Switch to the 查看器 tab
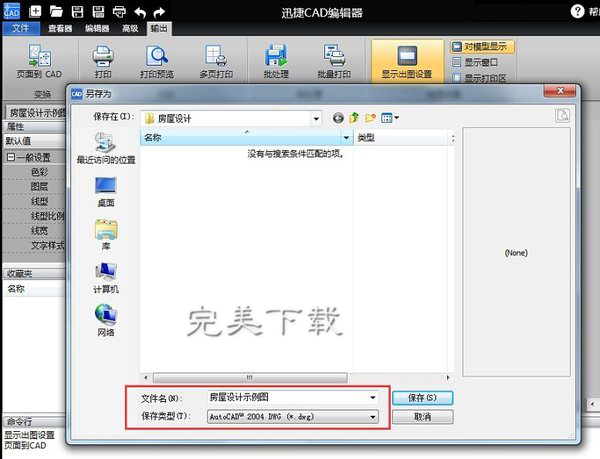Viewport: 600px width, 459px height. coord(60,28)
